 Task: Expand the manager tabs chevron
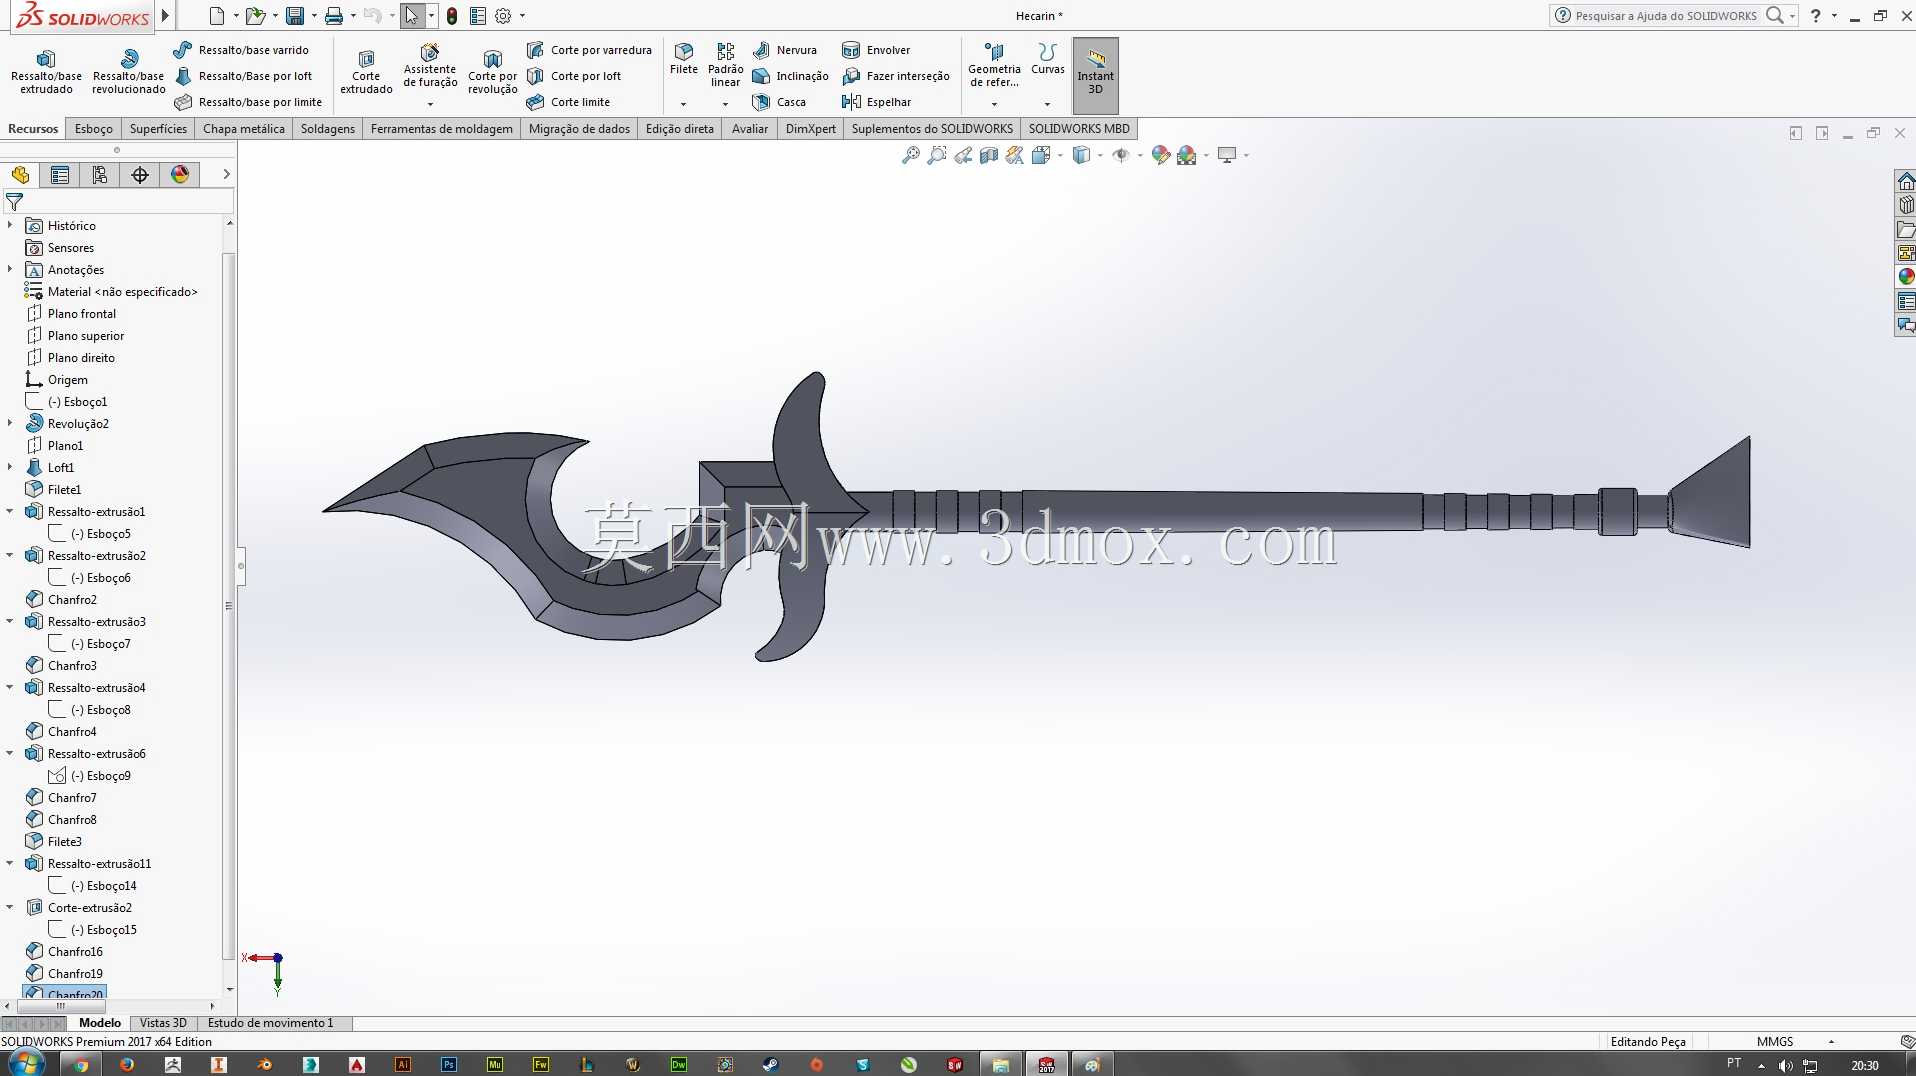coord(227,174)
